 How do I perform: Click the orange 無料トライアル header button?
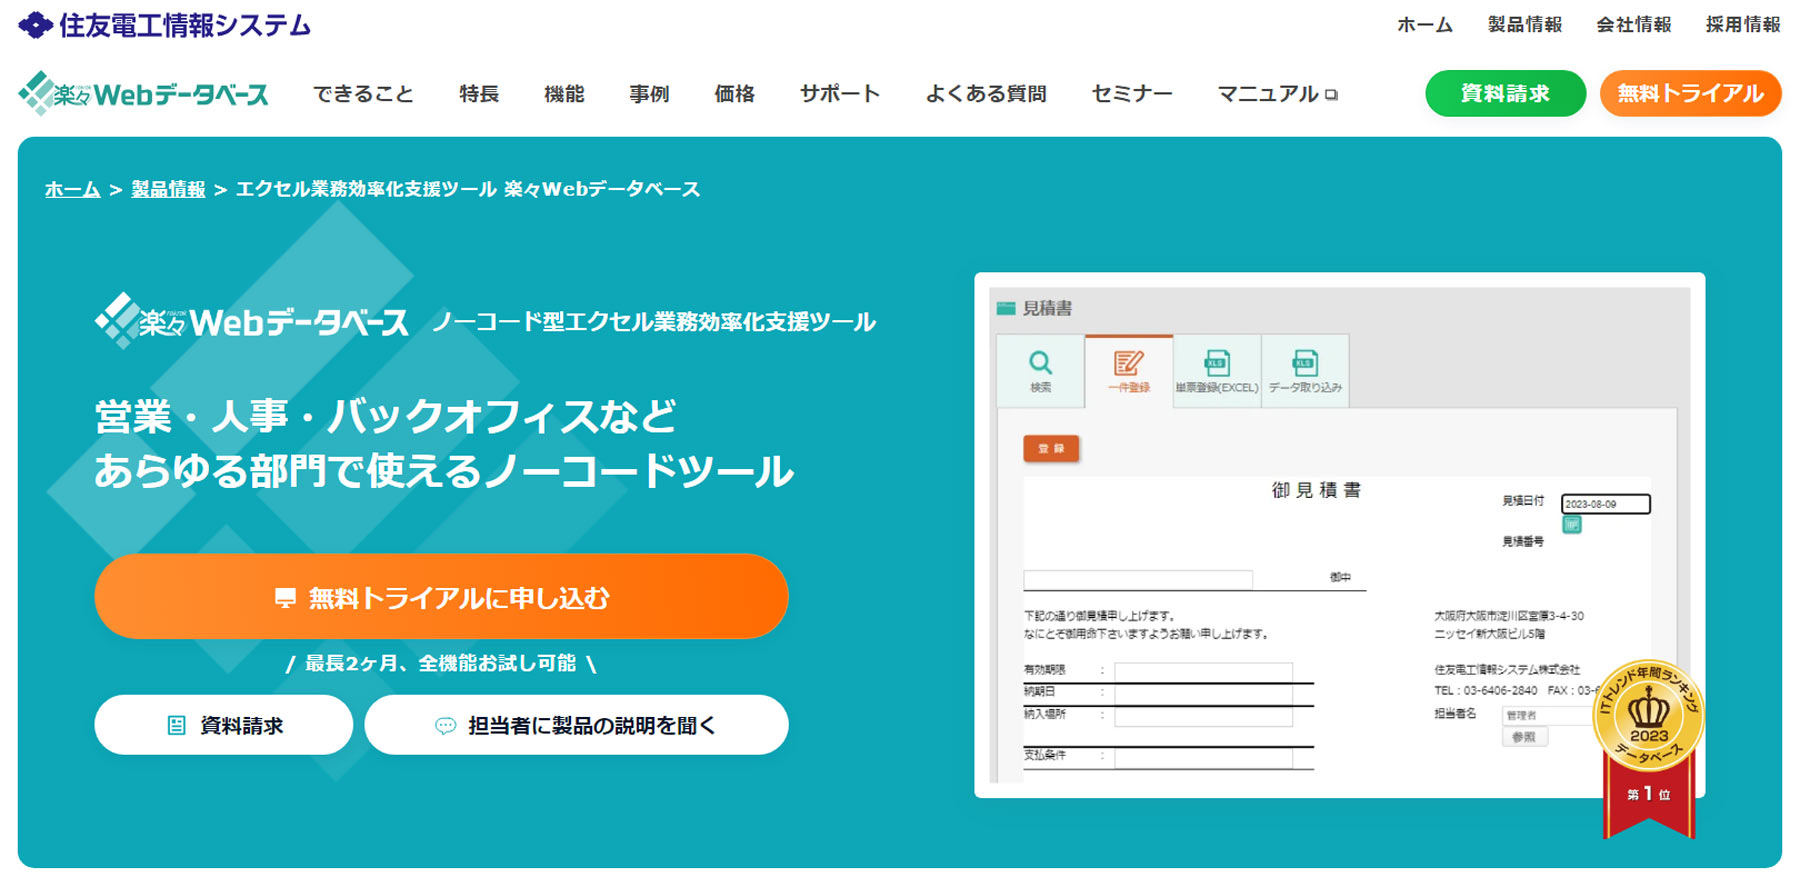(1690, 93)
